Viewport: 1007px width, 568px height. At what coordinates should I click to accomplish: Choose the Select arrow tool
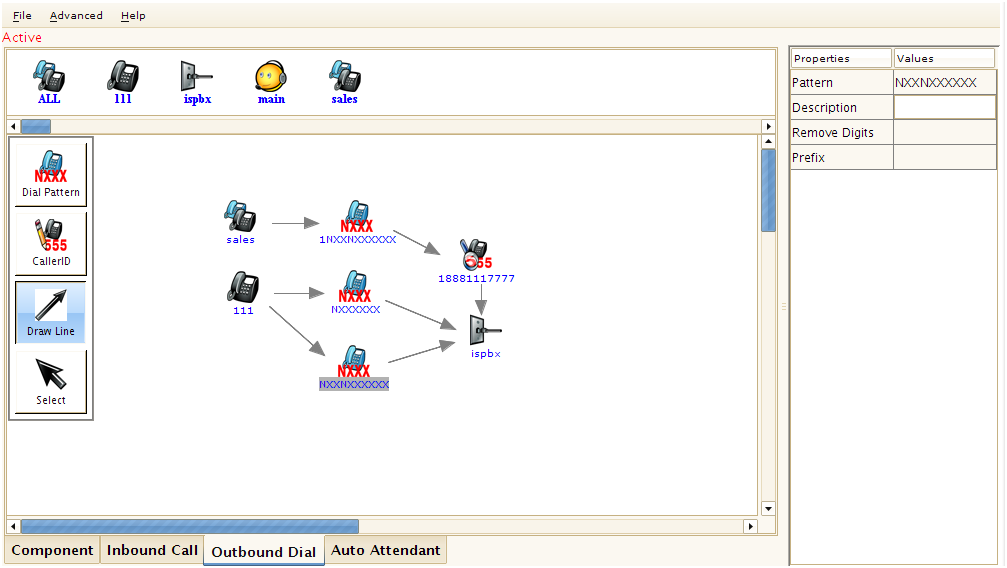50,381
